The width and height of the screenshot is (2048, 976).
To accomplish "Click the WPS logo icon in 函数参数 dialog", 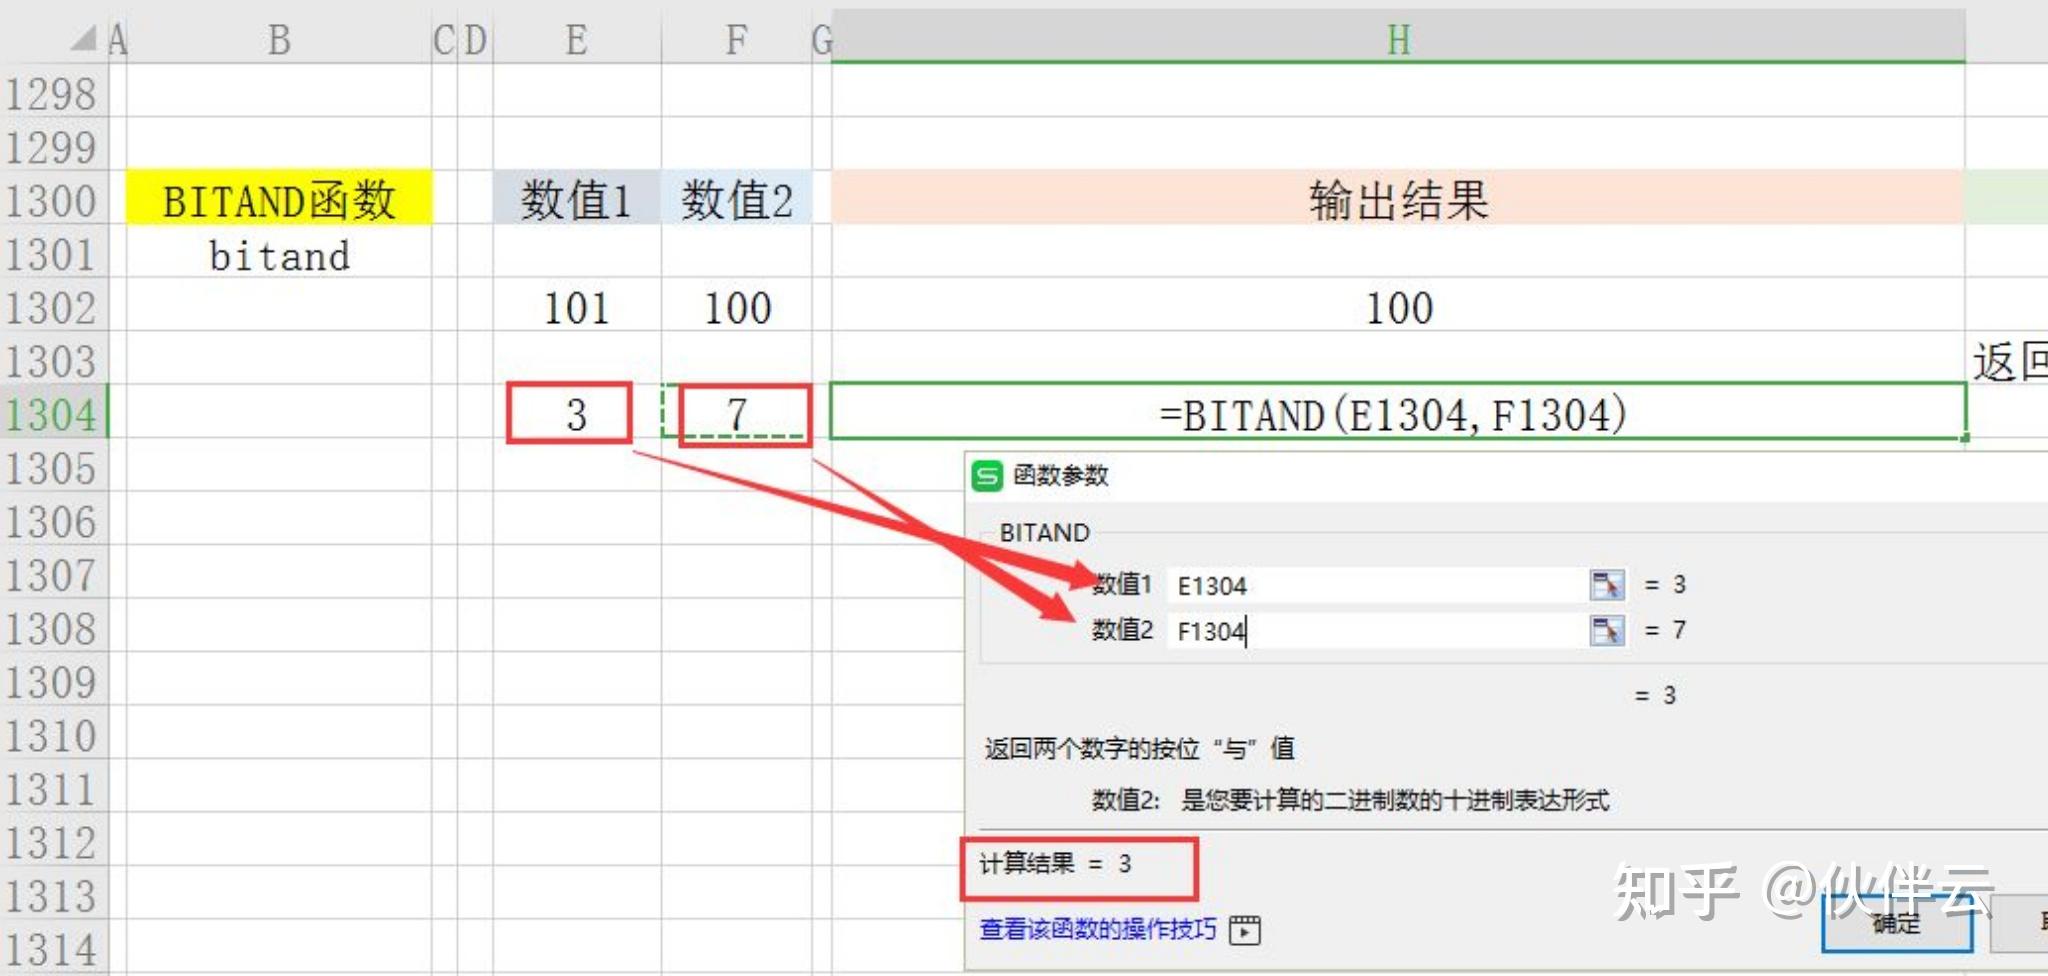I will pos(987,476).
